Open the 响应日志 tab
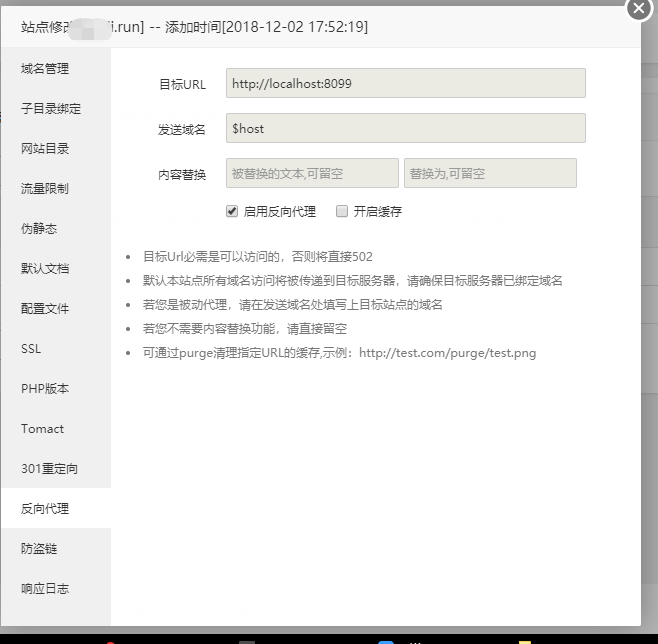Viewport: 658px width, 644px height. click(x=46, y=589)
